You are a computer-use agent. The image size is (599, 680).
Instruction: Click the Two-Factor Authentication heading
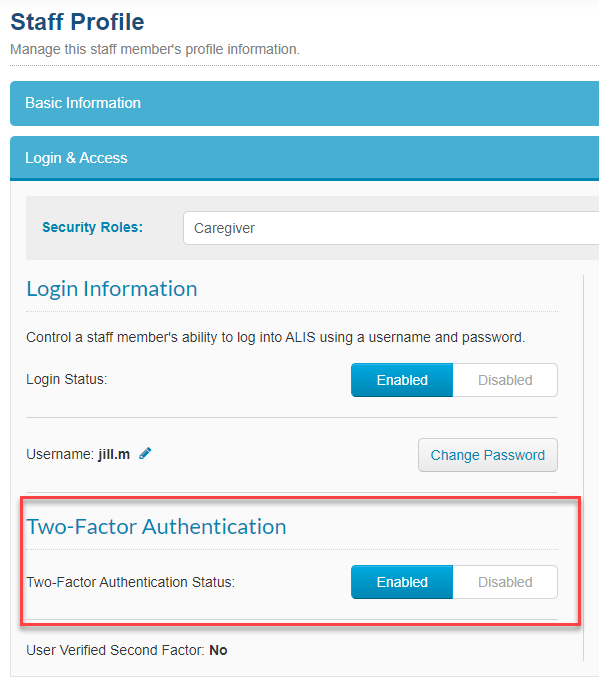pos(156,526)
